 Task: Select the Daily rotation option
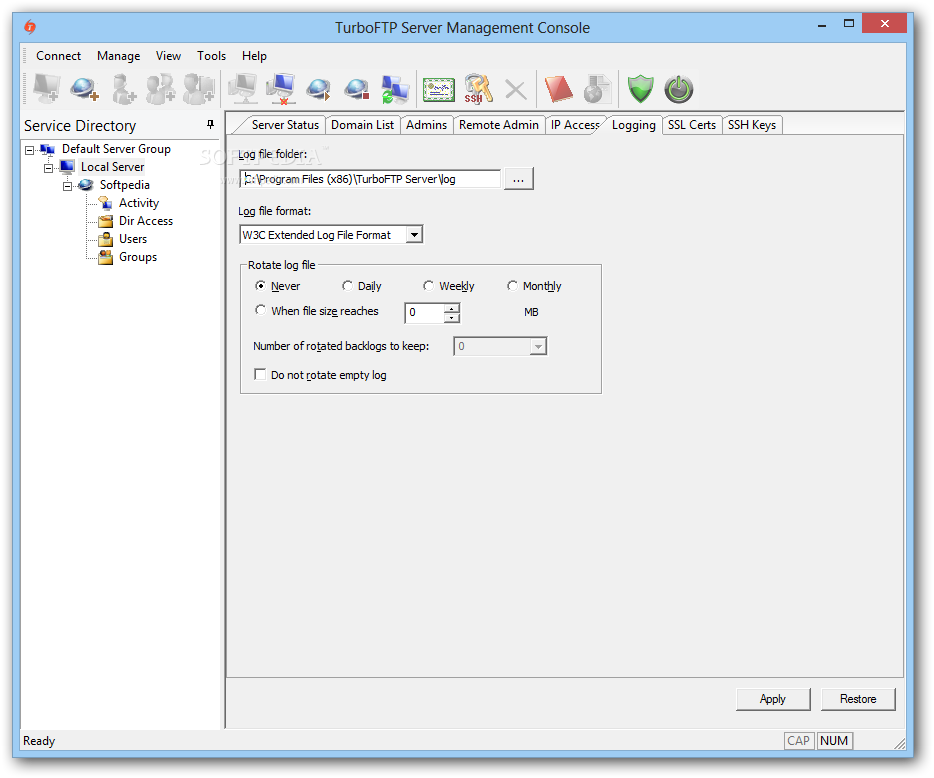(x=347, y=286)
